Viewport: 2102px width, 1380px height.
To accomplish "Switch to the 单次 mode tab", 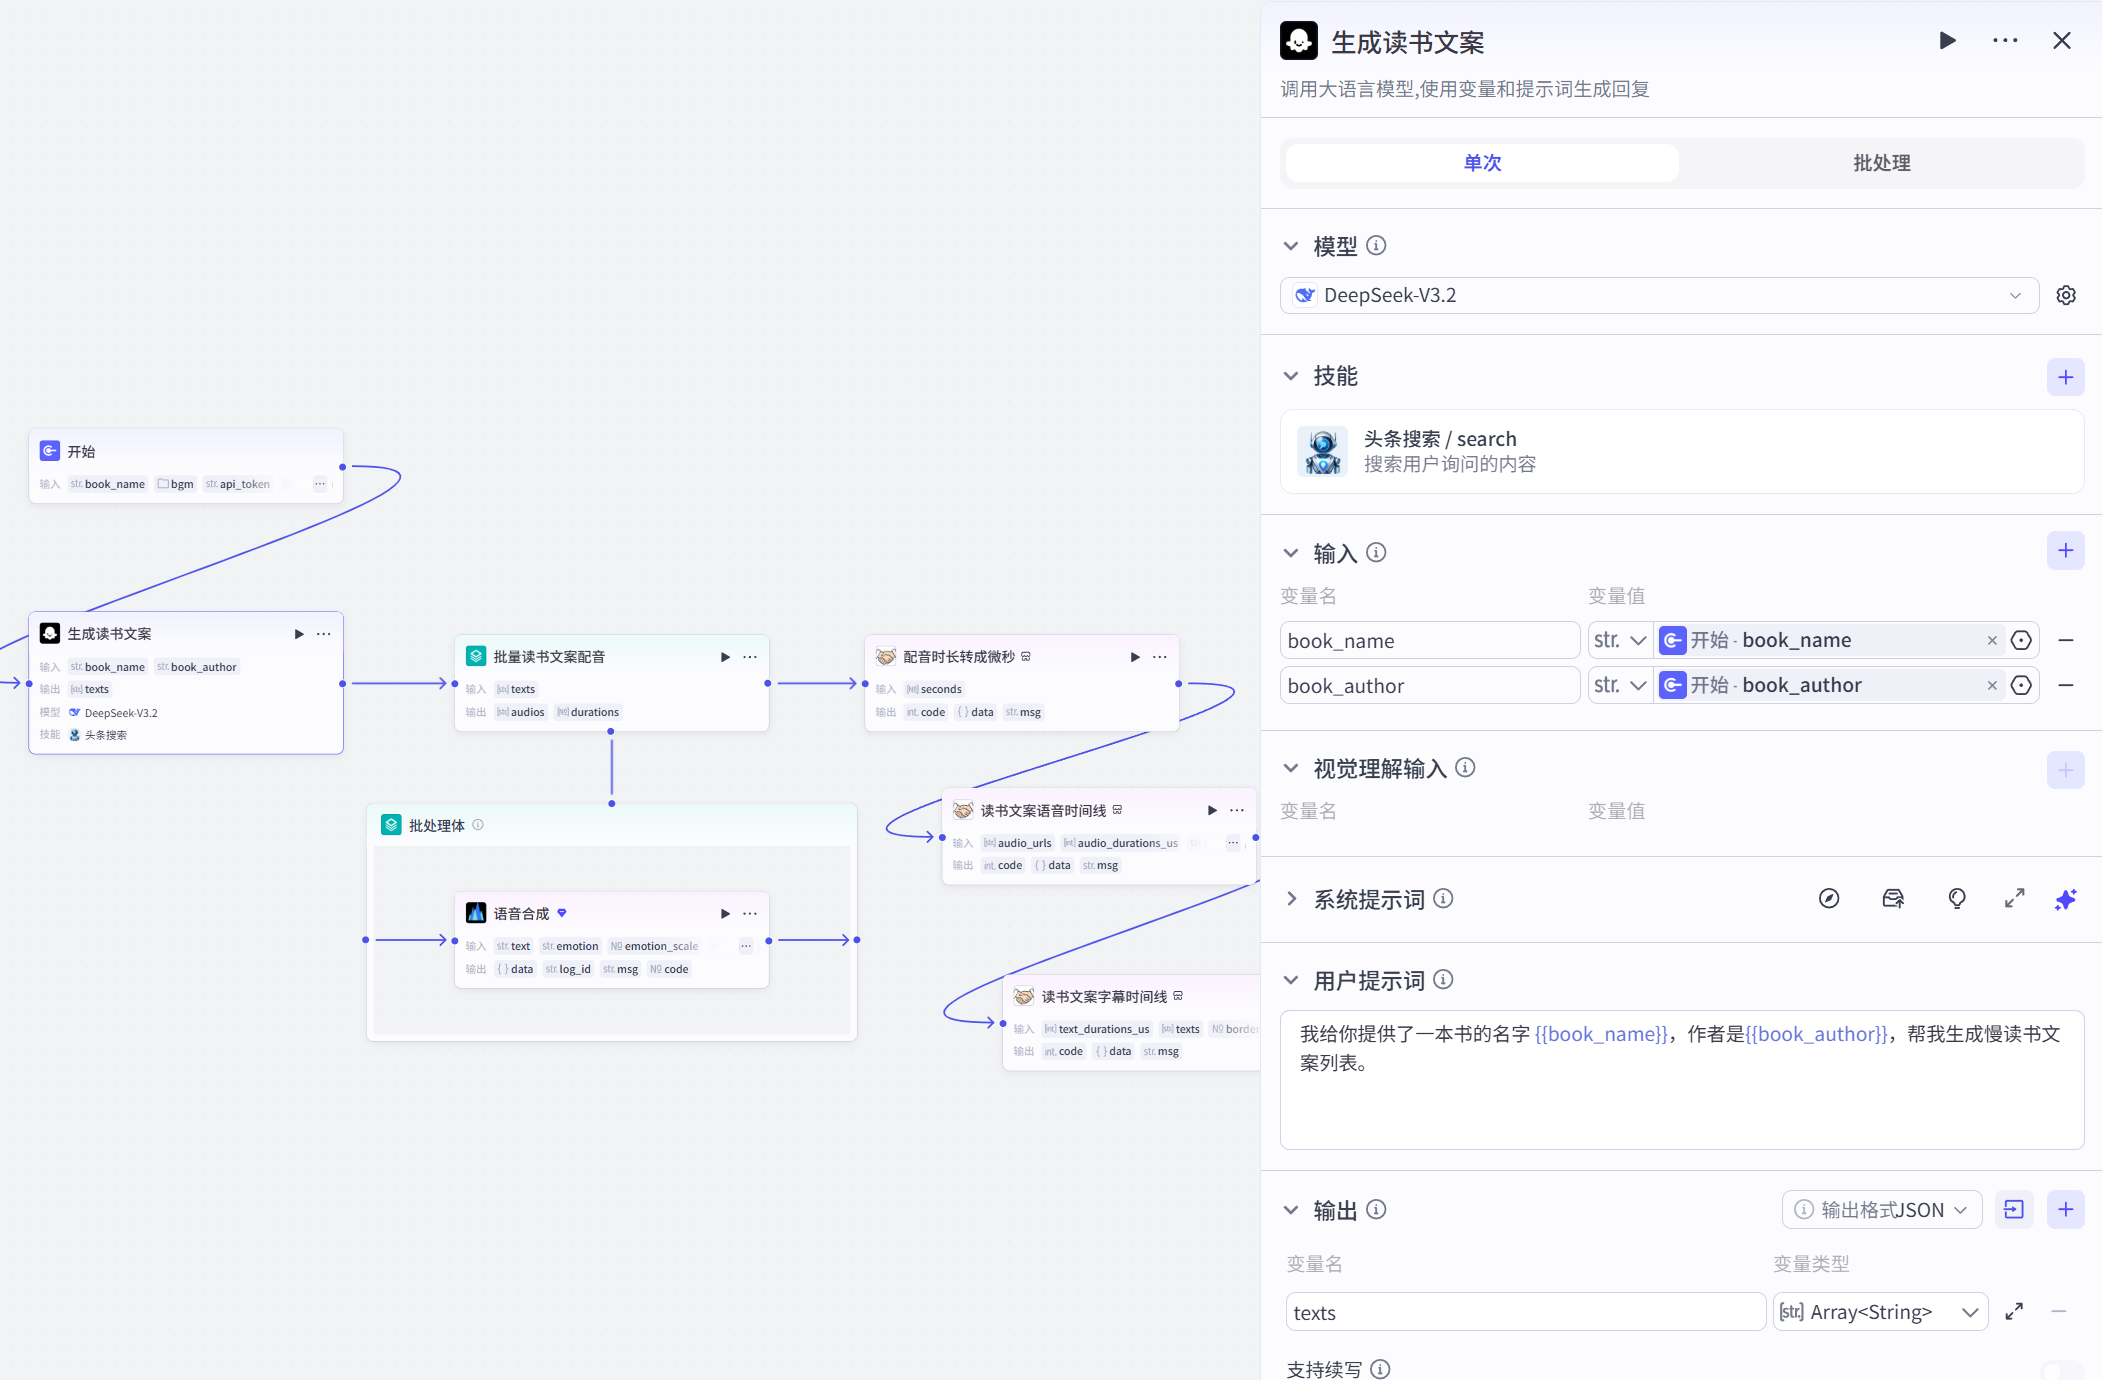I will [x=1482, y=163].
